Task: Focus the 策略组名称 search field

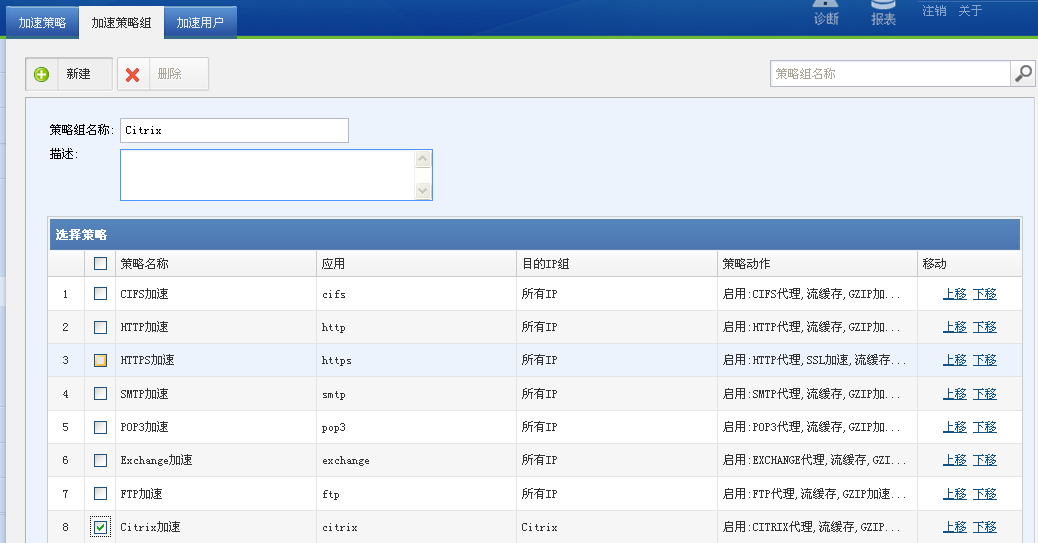Action: (890, 74)
